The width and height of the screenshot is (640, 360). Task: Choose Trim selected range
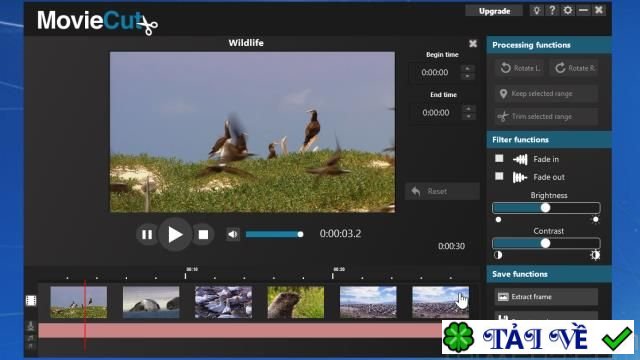click(x=547, y=116)
